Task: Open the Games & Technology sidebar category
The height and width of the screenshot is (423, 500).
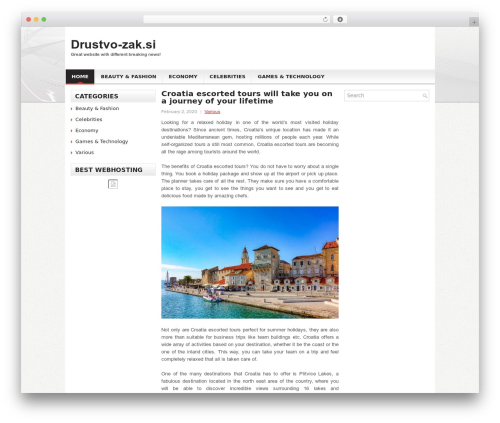Action: pos(102,141)
